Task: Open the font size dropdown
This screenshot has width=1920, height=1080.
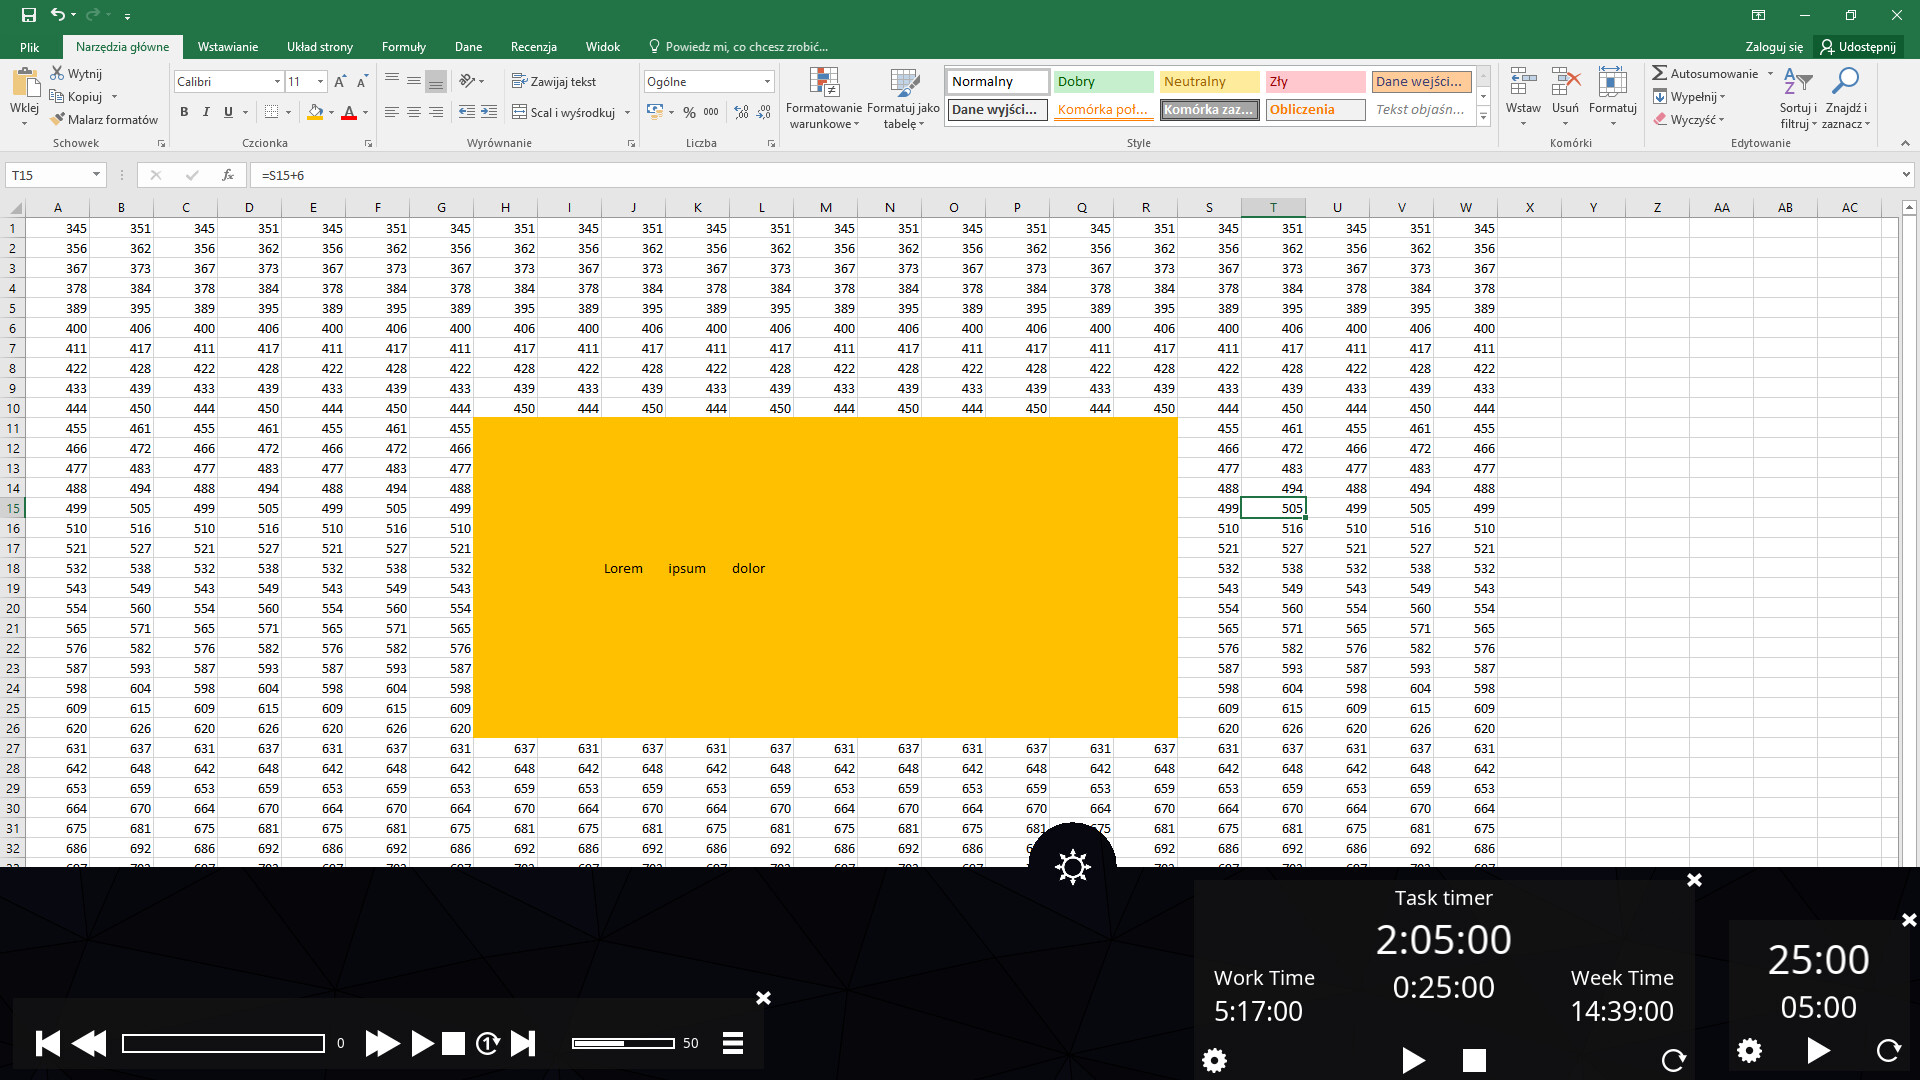Action: [319, 81]
